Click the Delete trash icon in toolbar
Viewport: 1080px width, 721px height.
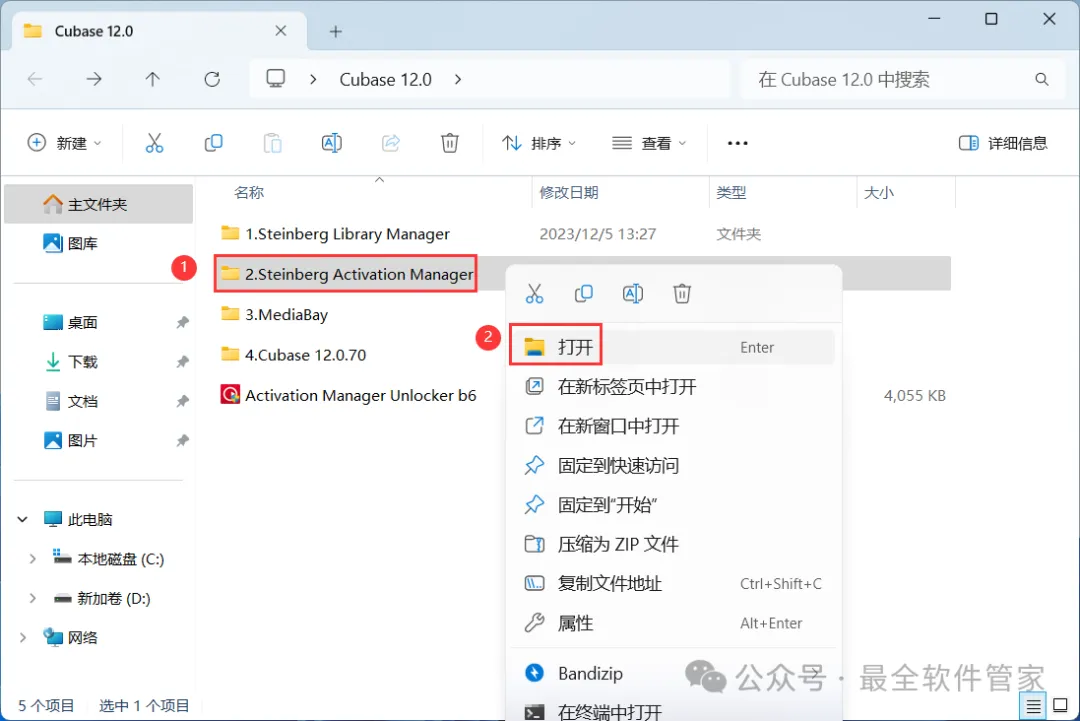pos(450,143)
